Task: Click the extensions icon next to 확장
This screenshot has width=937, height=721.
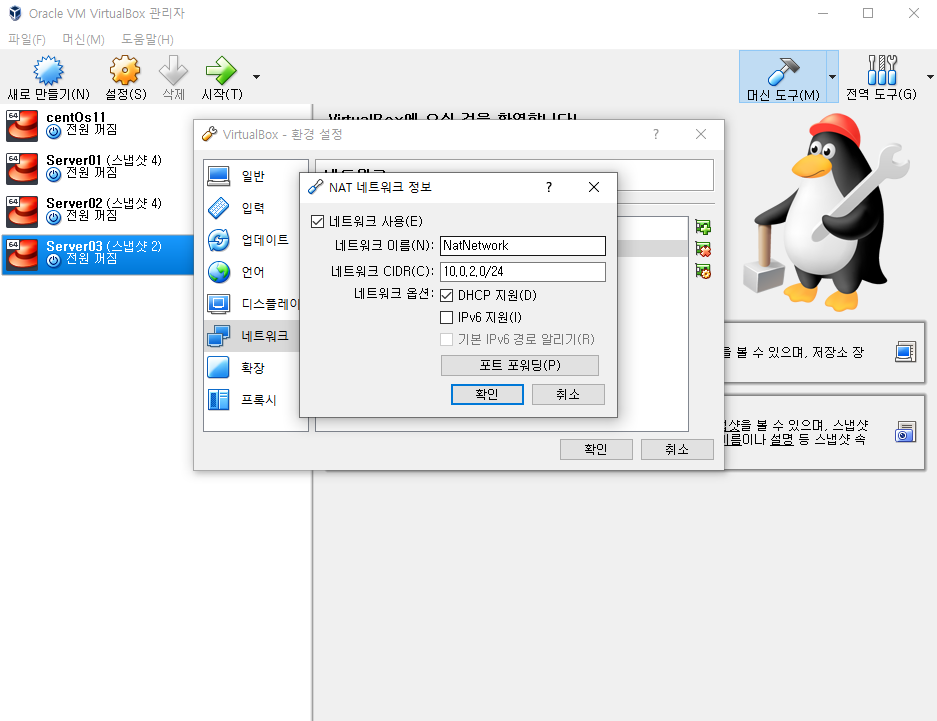Action: coord(219,368)
